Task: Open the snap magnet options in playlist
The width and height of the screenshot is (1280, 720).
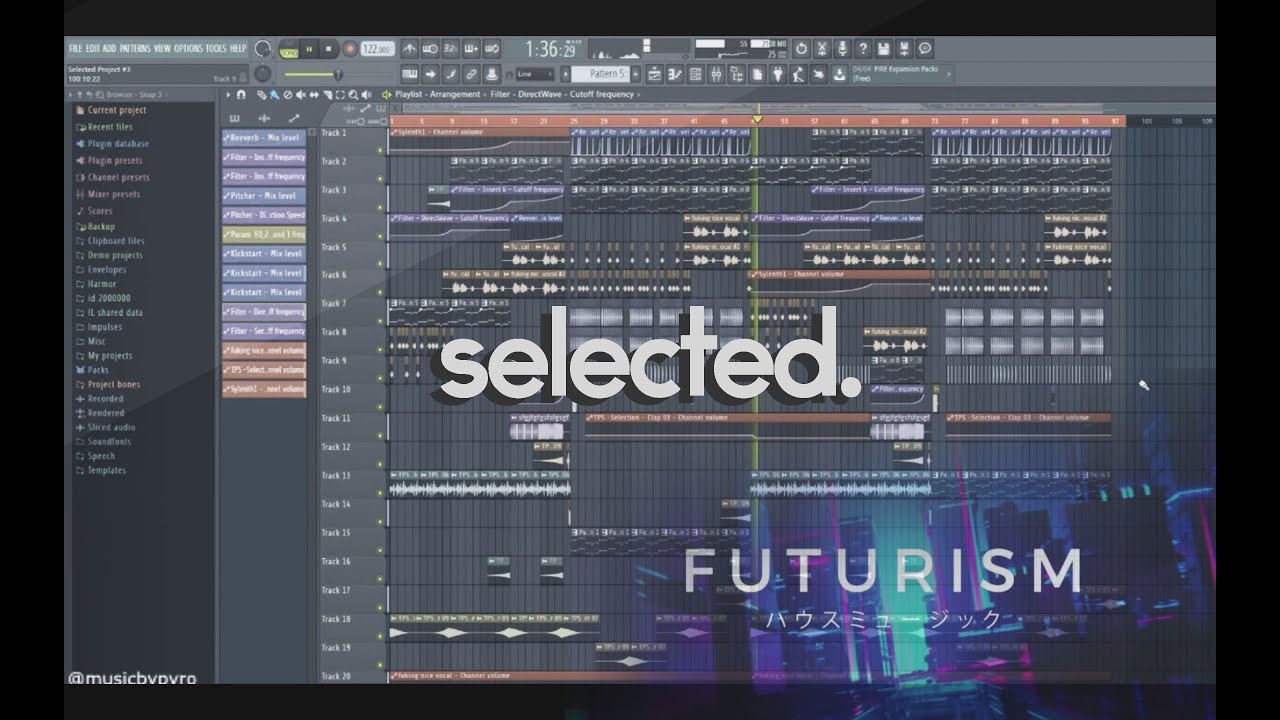Action: point(241,94)
